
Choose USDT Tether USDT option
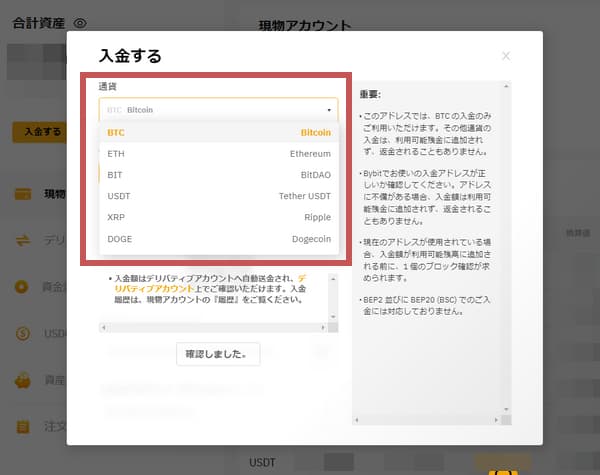click(x=219, y=196)
